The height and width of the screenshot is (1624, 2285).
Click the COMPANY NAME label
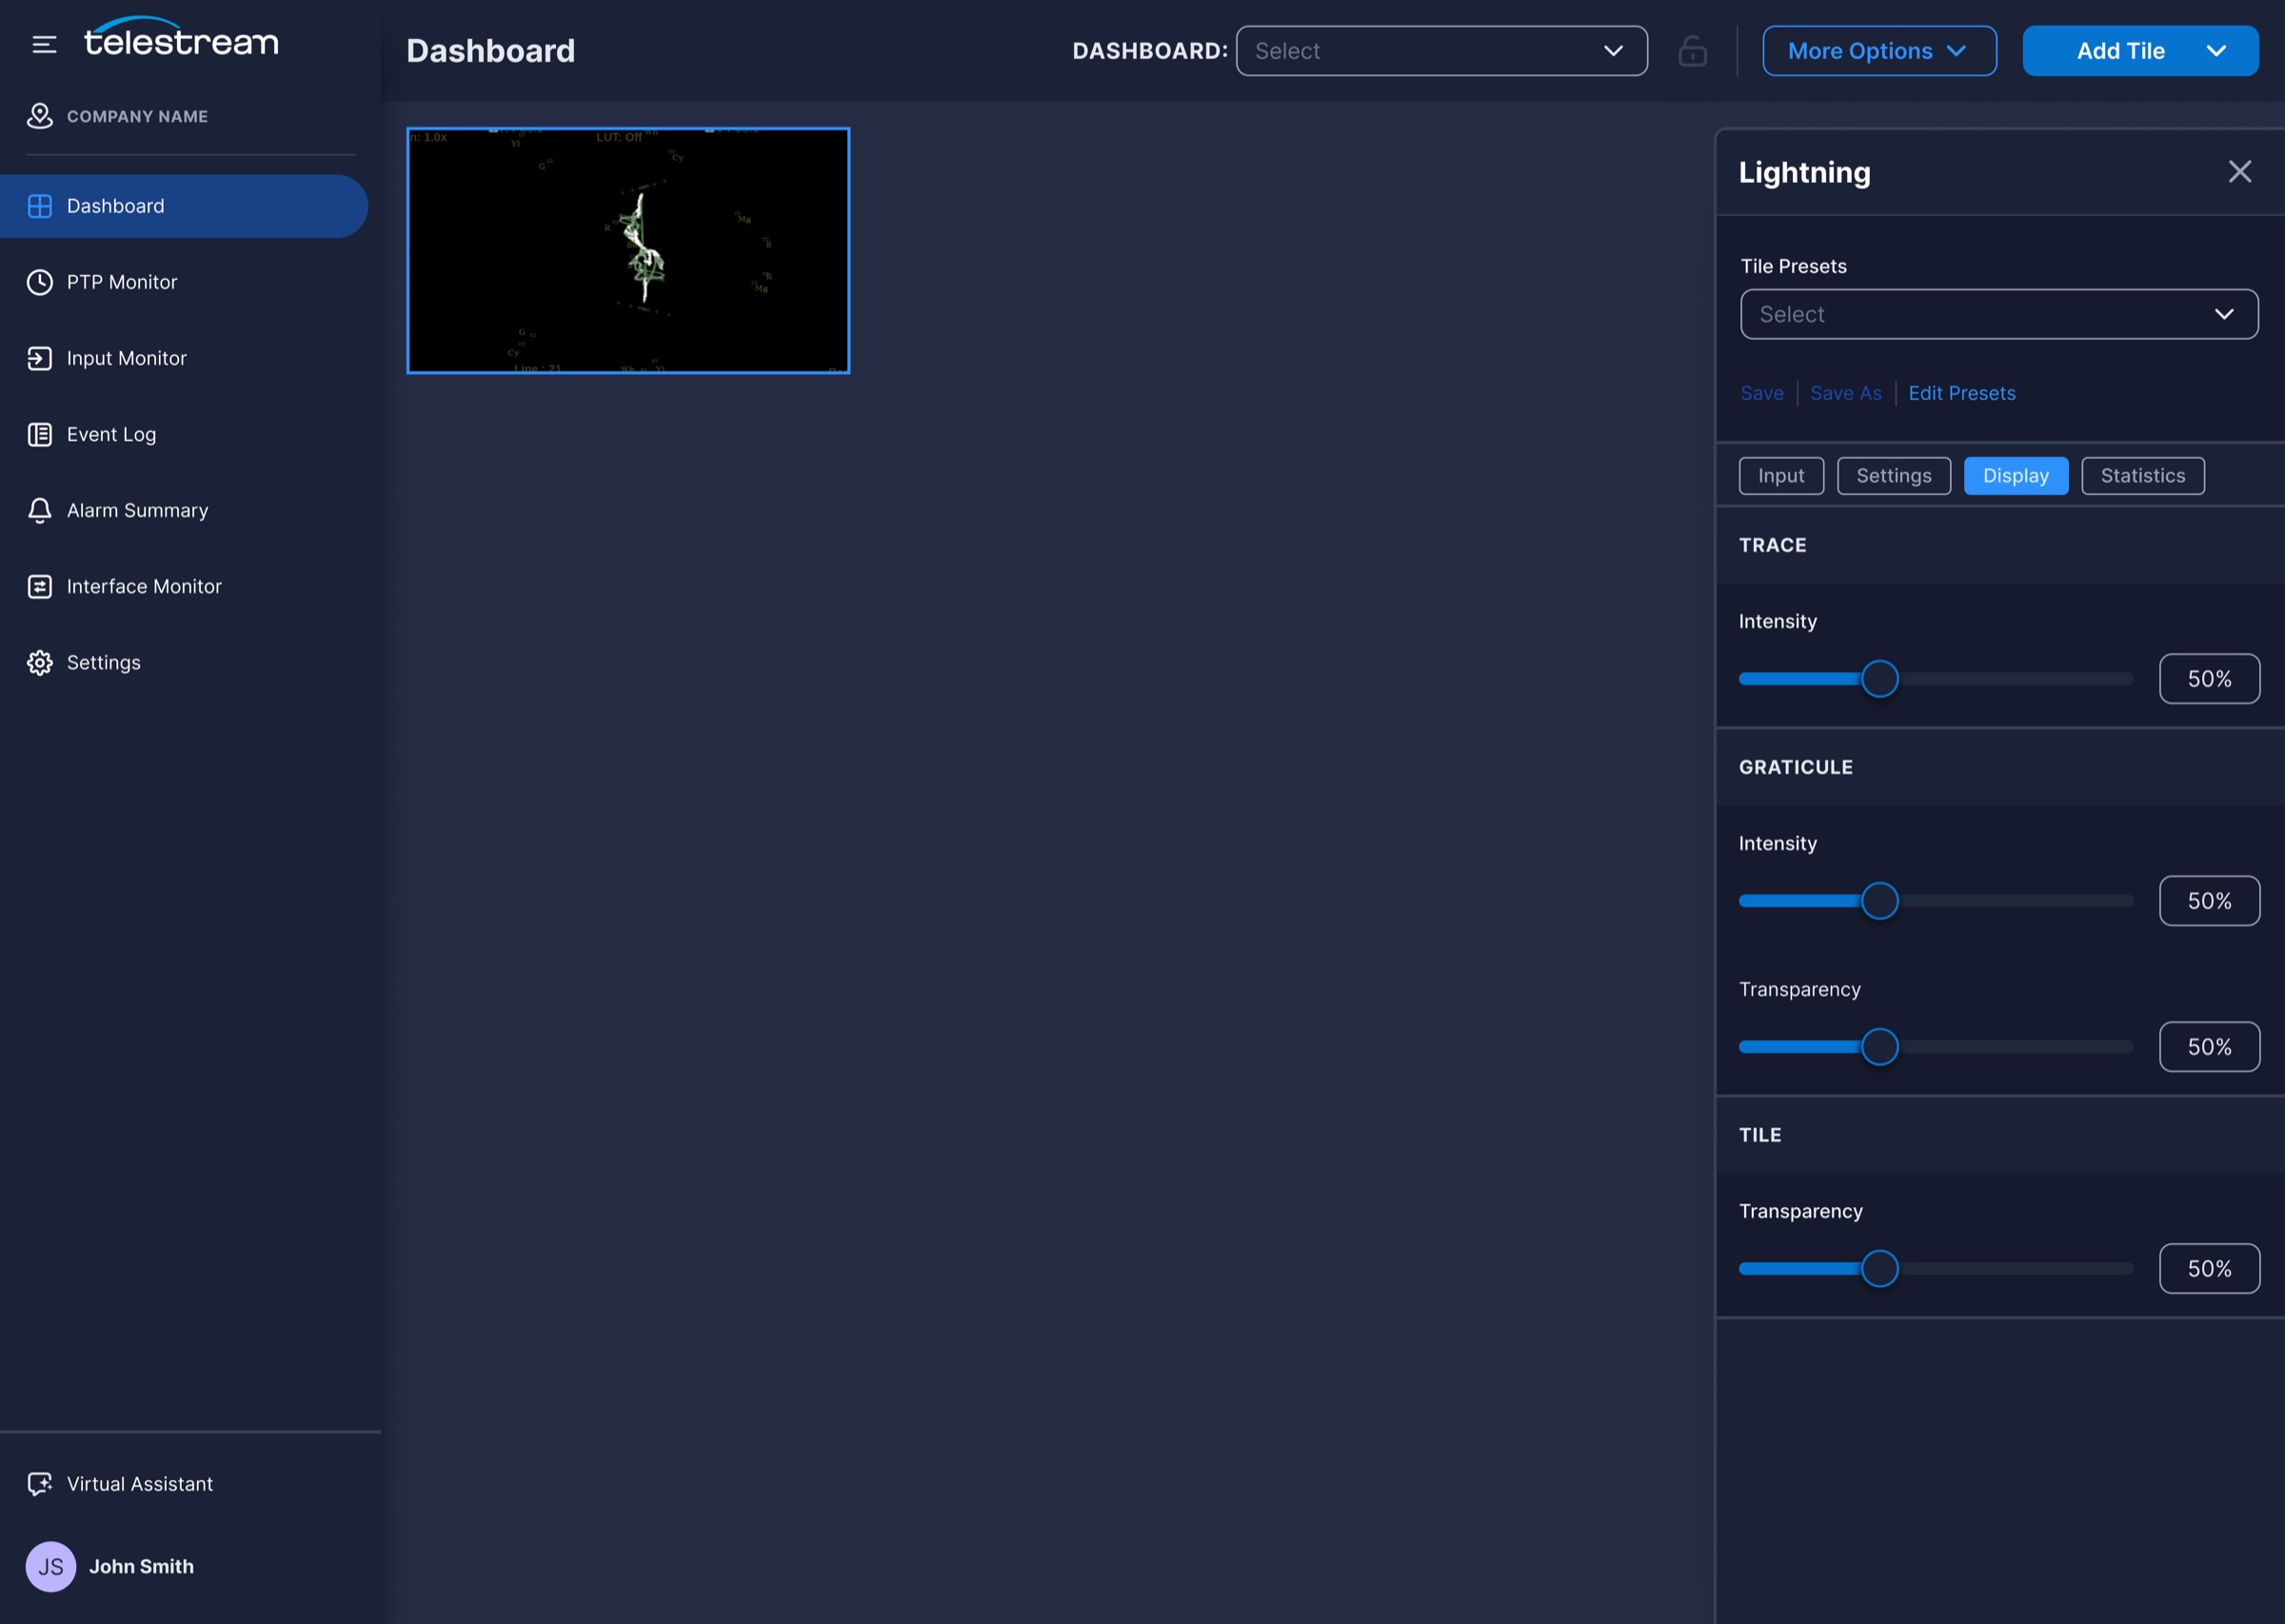point(138,116)
